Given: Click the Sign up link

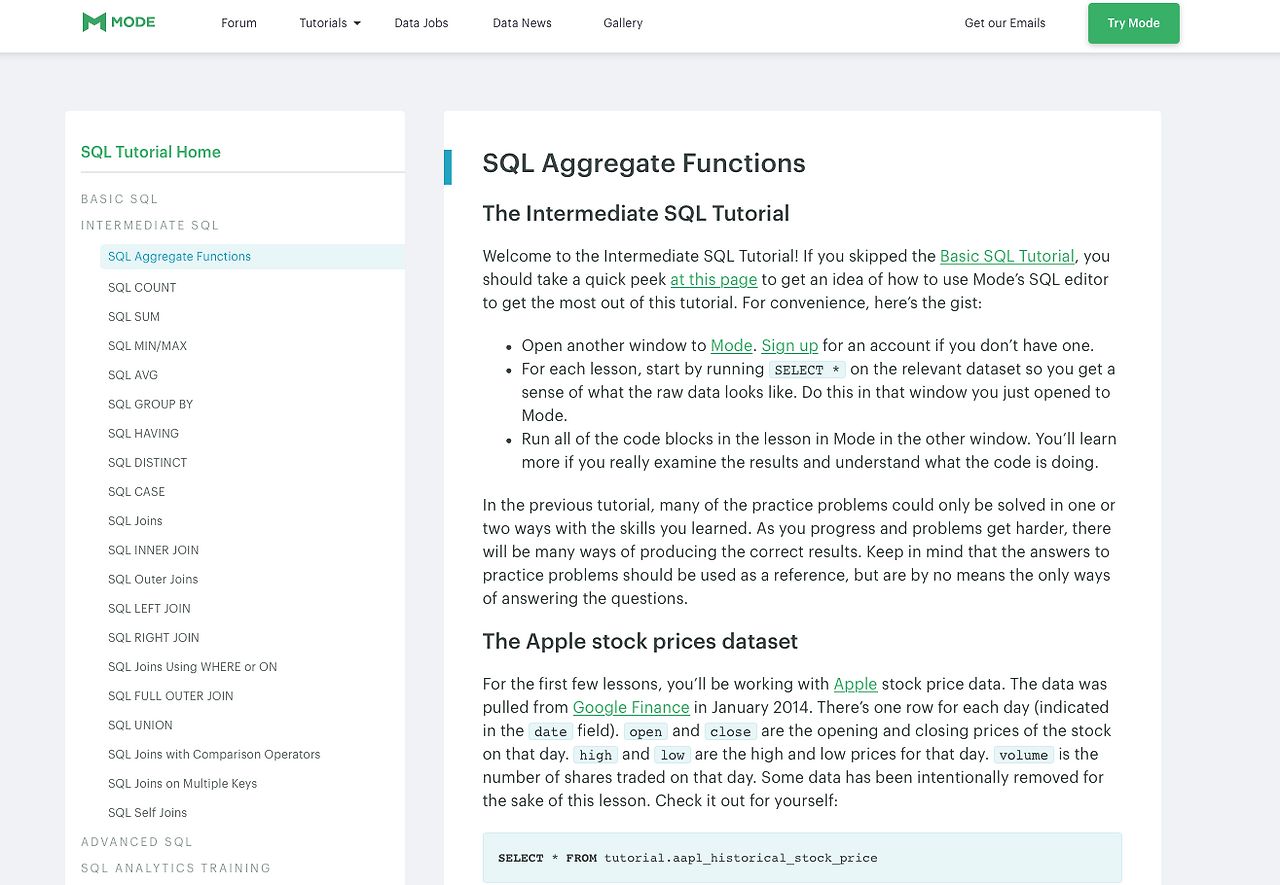Looking at the screenshot, I should [x=790, y=345].
